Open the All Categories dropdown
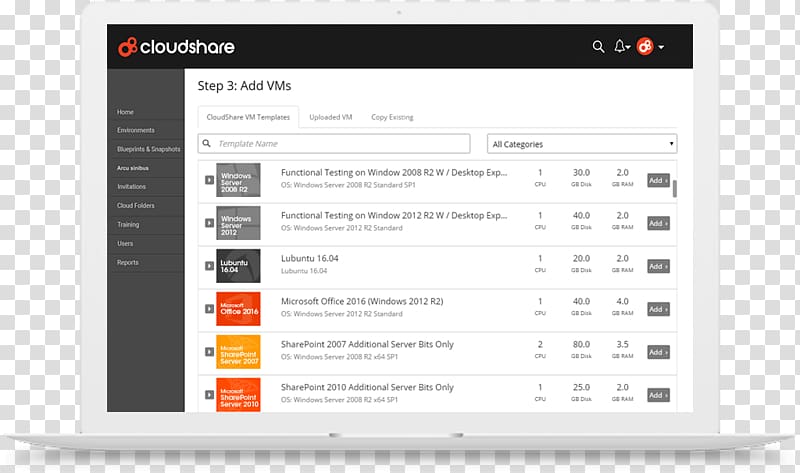The height and width of the screenshot is (473, 800). [582, 144]
